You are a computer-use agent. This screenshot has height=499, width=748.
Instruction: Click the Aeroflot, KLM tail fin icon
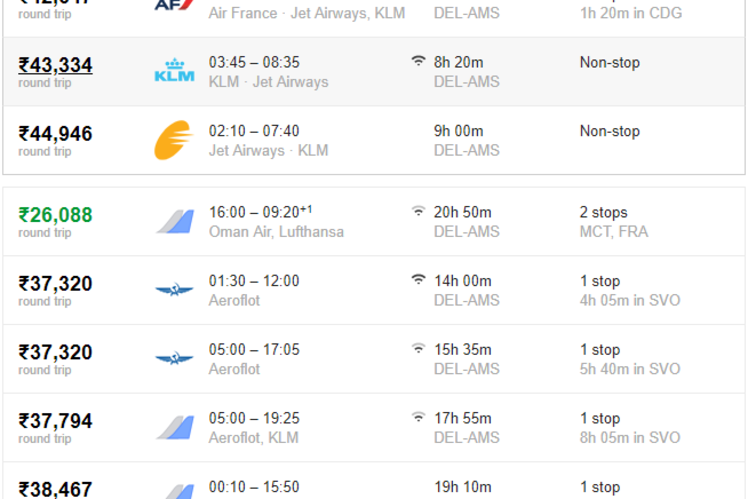point(175,427)
